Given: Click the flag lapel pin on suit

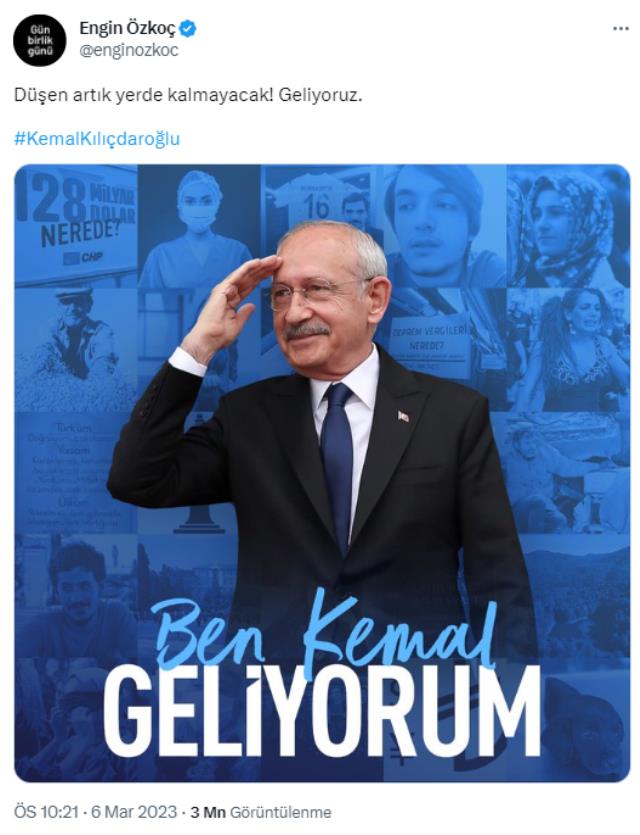Looking at the screenshot, I should [x=403, y=416].
